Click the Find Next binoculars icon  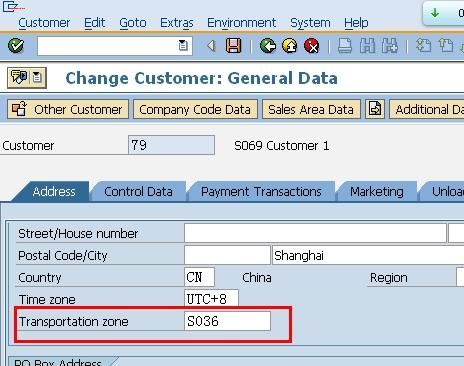click(390, 46)
